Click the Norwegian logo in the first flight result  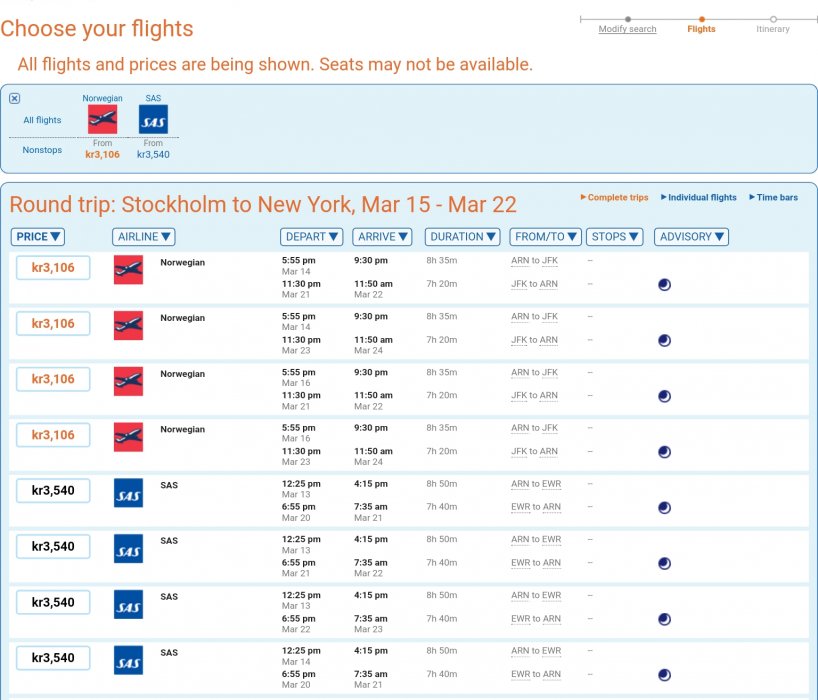pyautogui.click(x=128, y=270)
